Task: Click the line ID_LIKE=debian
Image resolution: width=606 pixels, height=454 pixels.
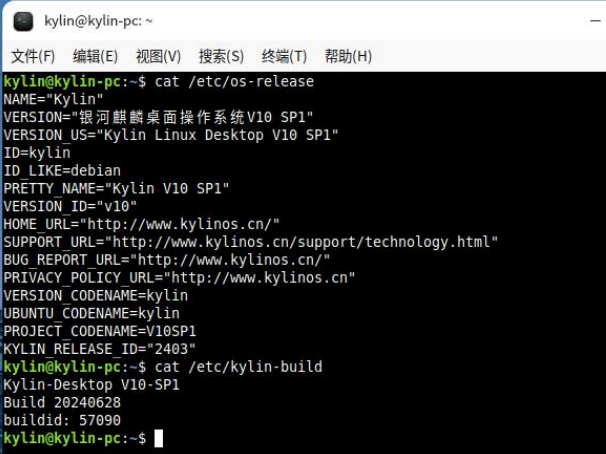Action: (62, 170)
